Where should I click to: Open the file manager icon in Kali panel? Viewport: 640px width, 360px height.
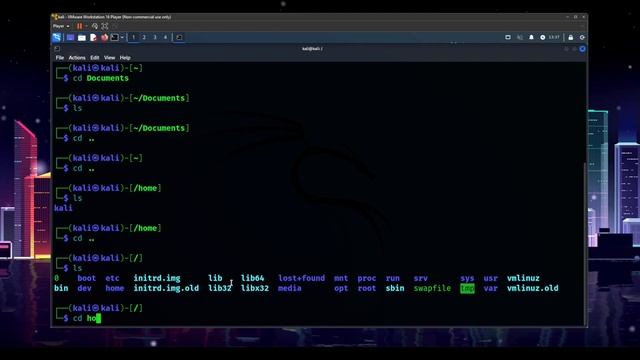[82, 38]
